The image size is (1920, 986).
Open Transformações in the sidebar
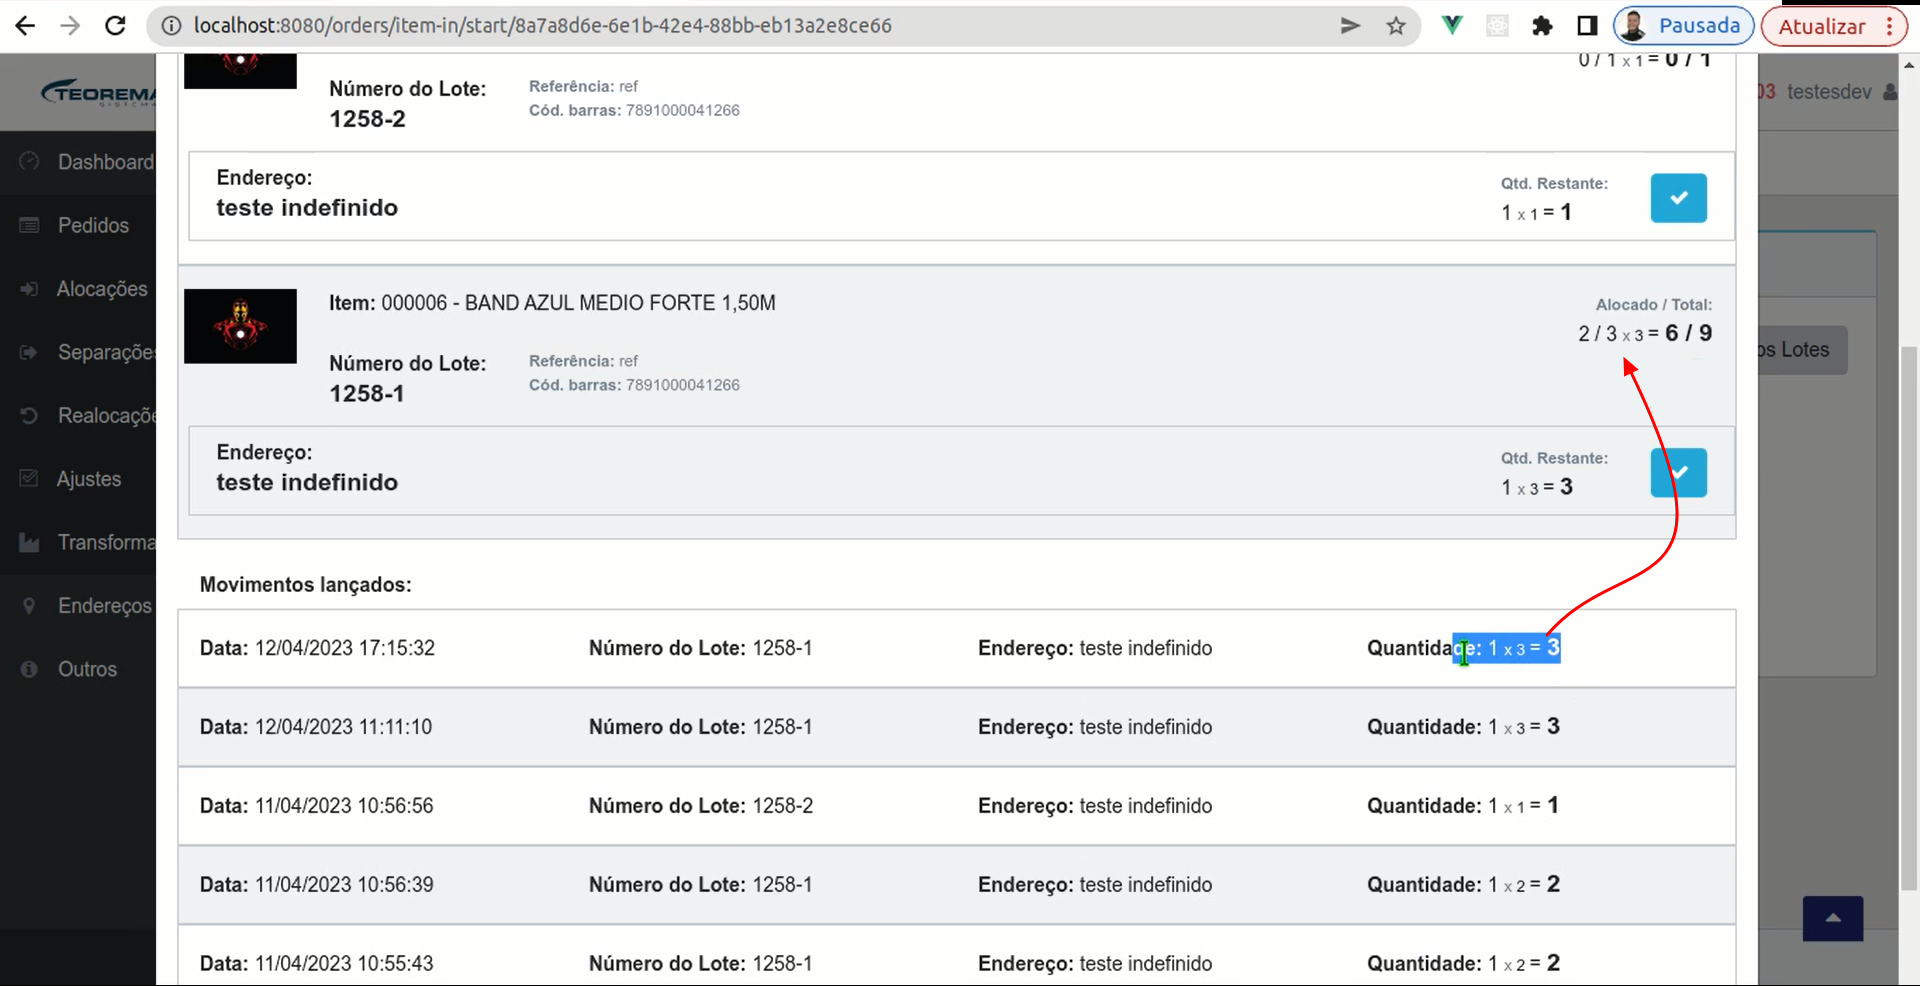(x=106, y=542)
